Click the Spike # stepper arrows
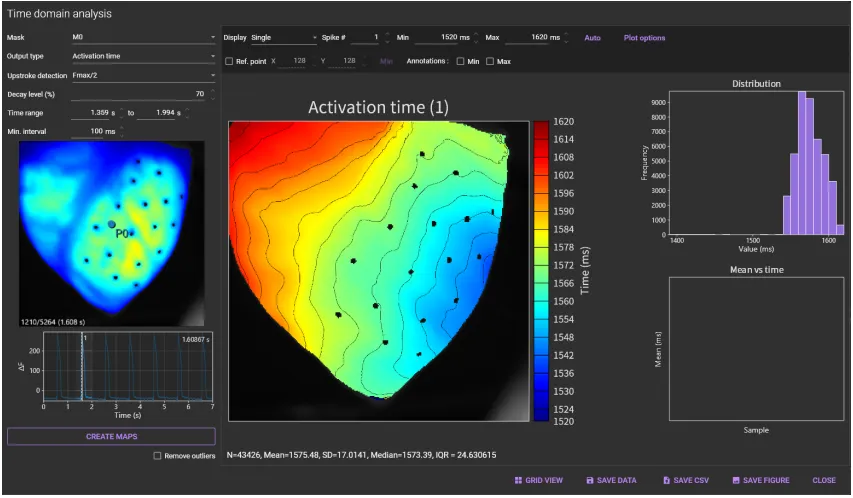 click(x=385, y=38)
